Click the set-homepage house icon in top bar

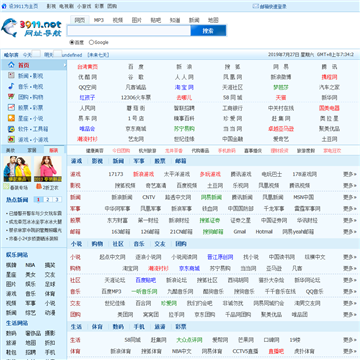(4, 6)
